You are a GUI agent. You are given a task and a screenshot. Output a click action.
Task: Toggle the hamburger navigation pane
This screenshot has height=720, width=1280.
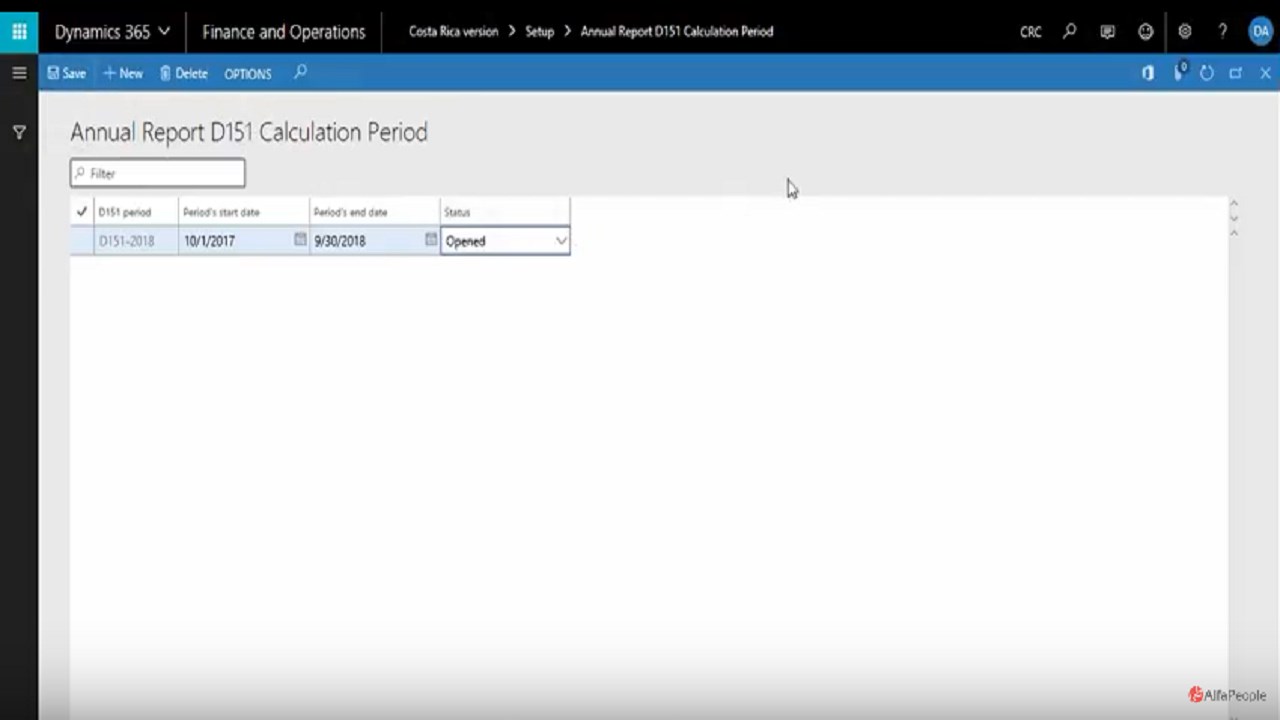tap(19, 73)
